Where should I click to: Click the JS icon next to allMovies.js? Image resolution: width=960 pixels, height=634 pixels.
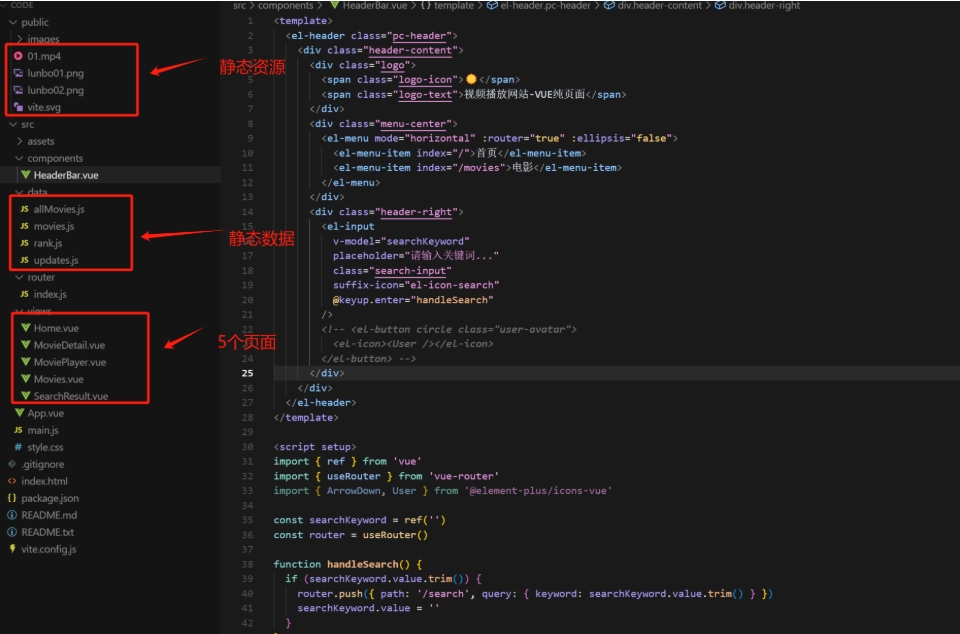25,209
